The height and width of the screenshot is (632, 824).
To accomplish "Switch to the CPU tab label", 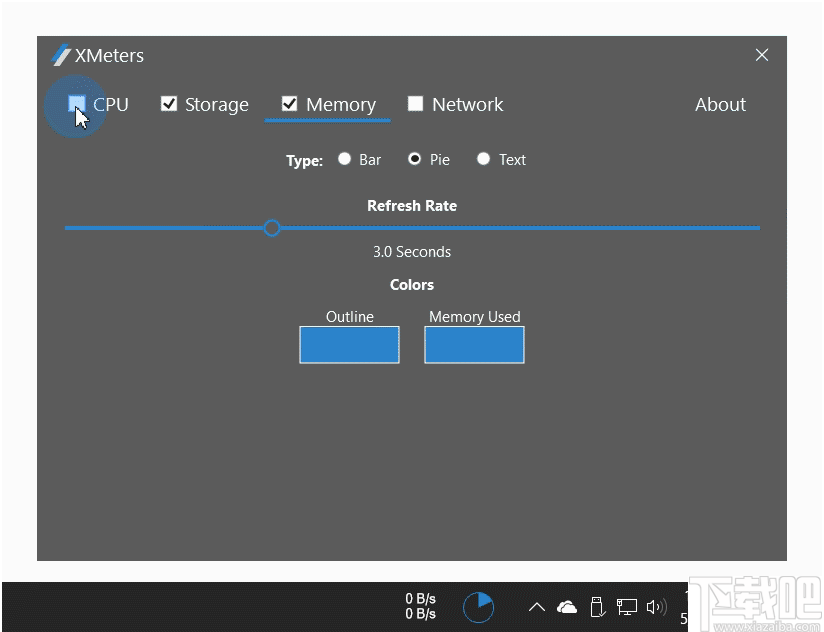I will click(x=111, y=105).
